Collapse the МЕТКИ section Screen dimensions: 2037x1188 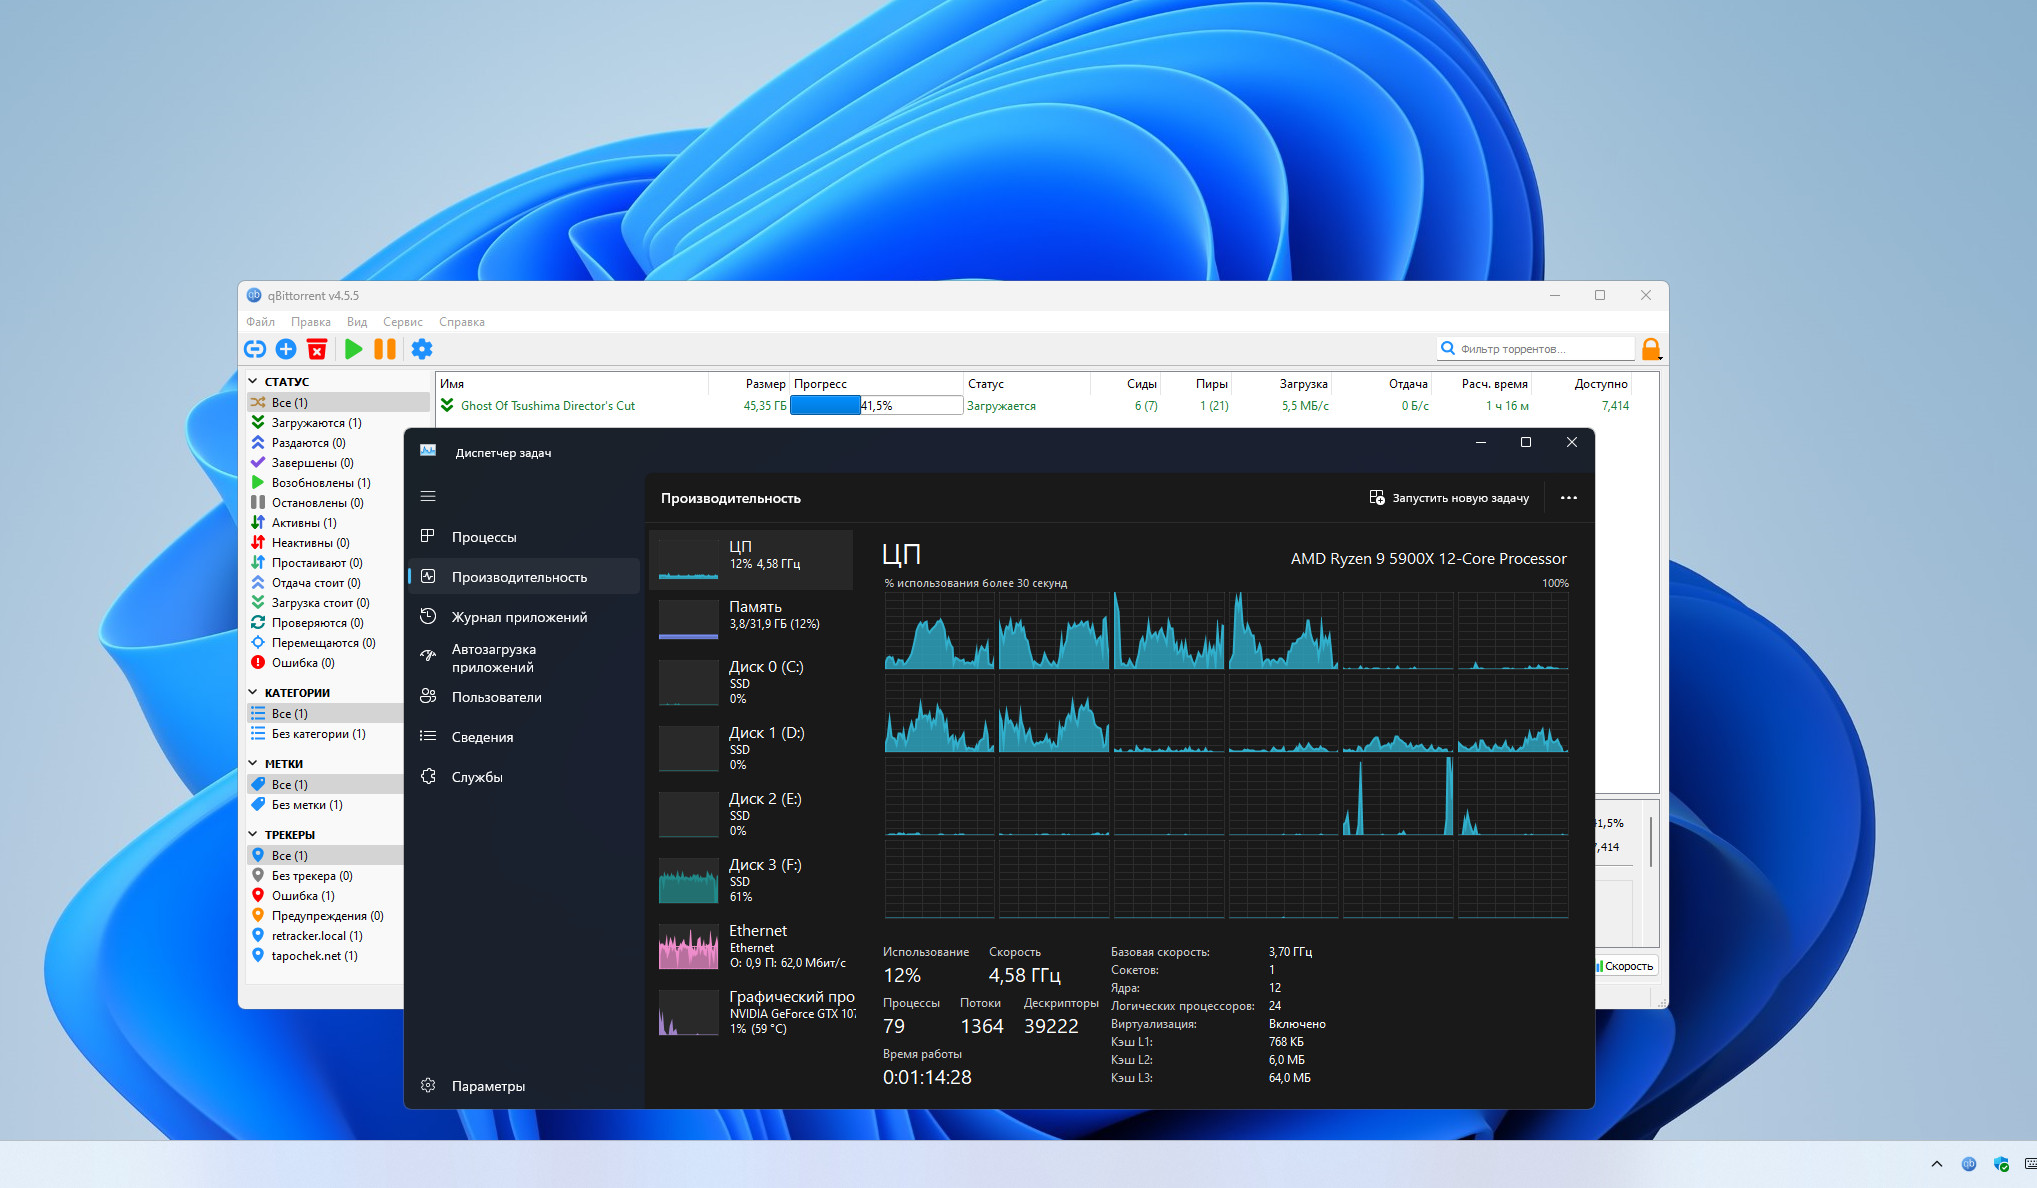(x=253, y=764)
